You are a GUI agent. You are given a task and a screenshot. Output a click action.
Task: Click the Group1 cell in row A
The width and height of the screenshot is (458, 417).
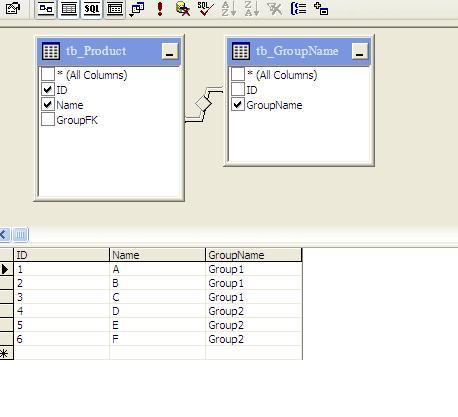pos(254,269)
